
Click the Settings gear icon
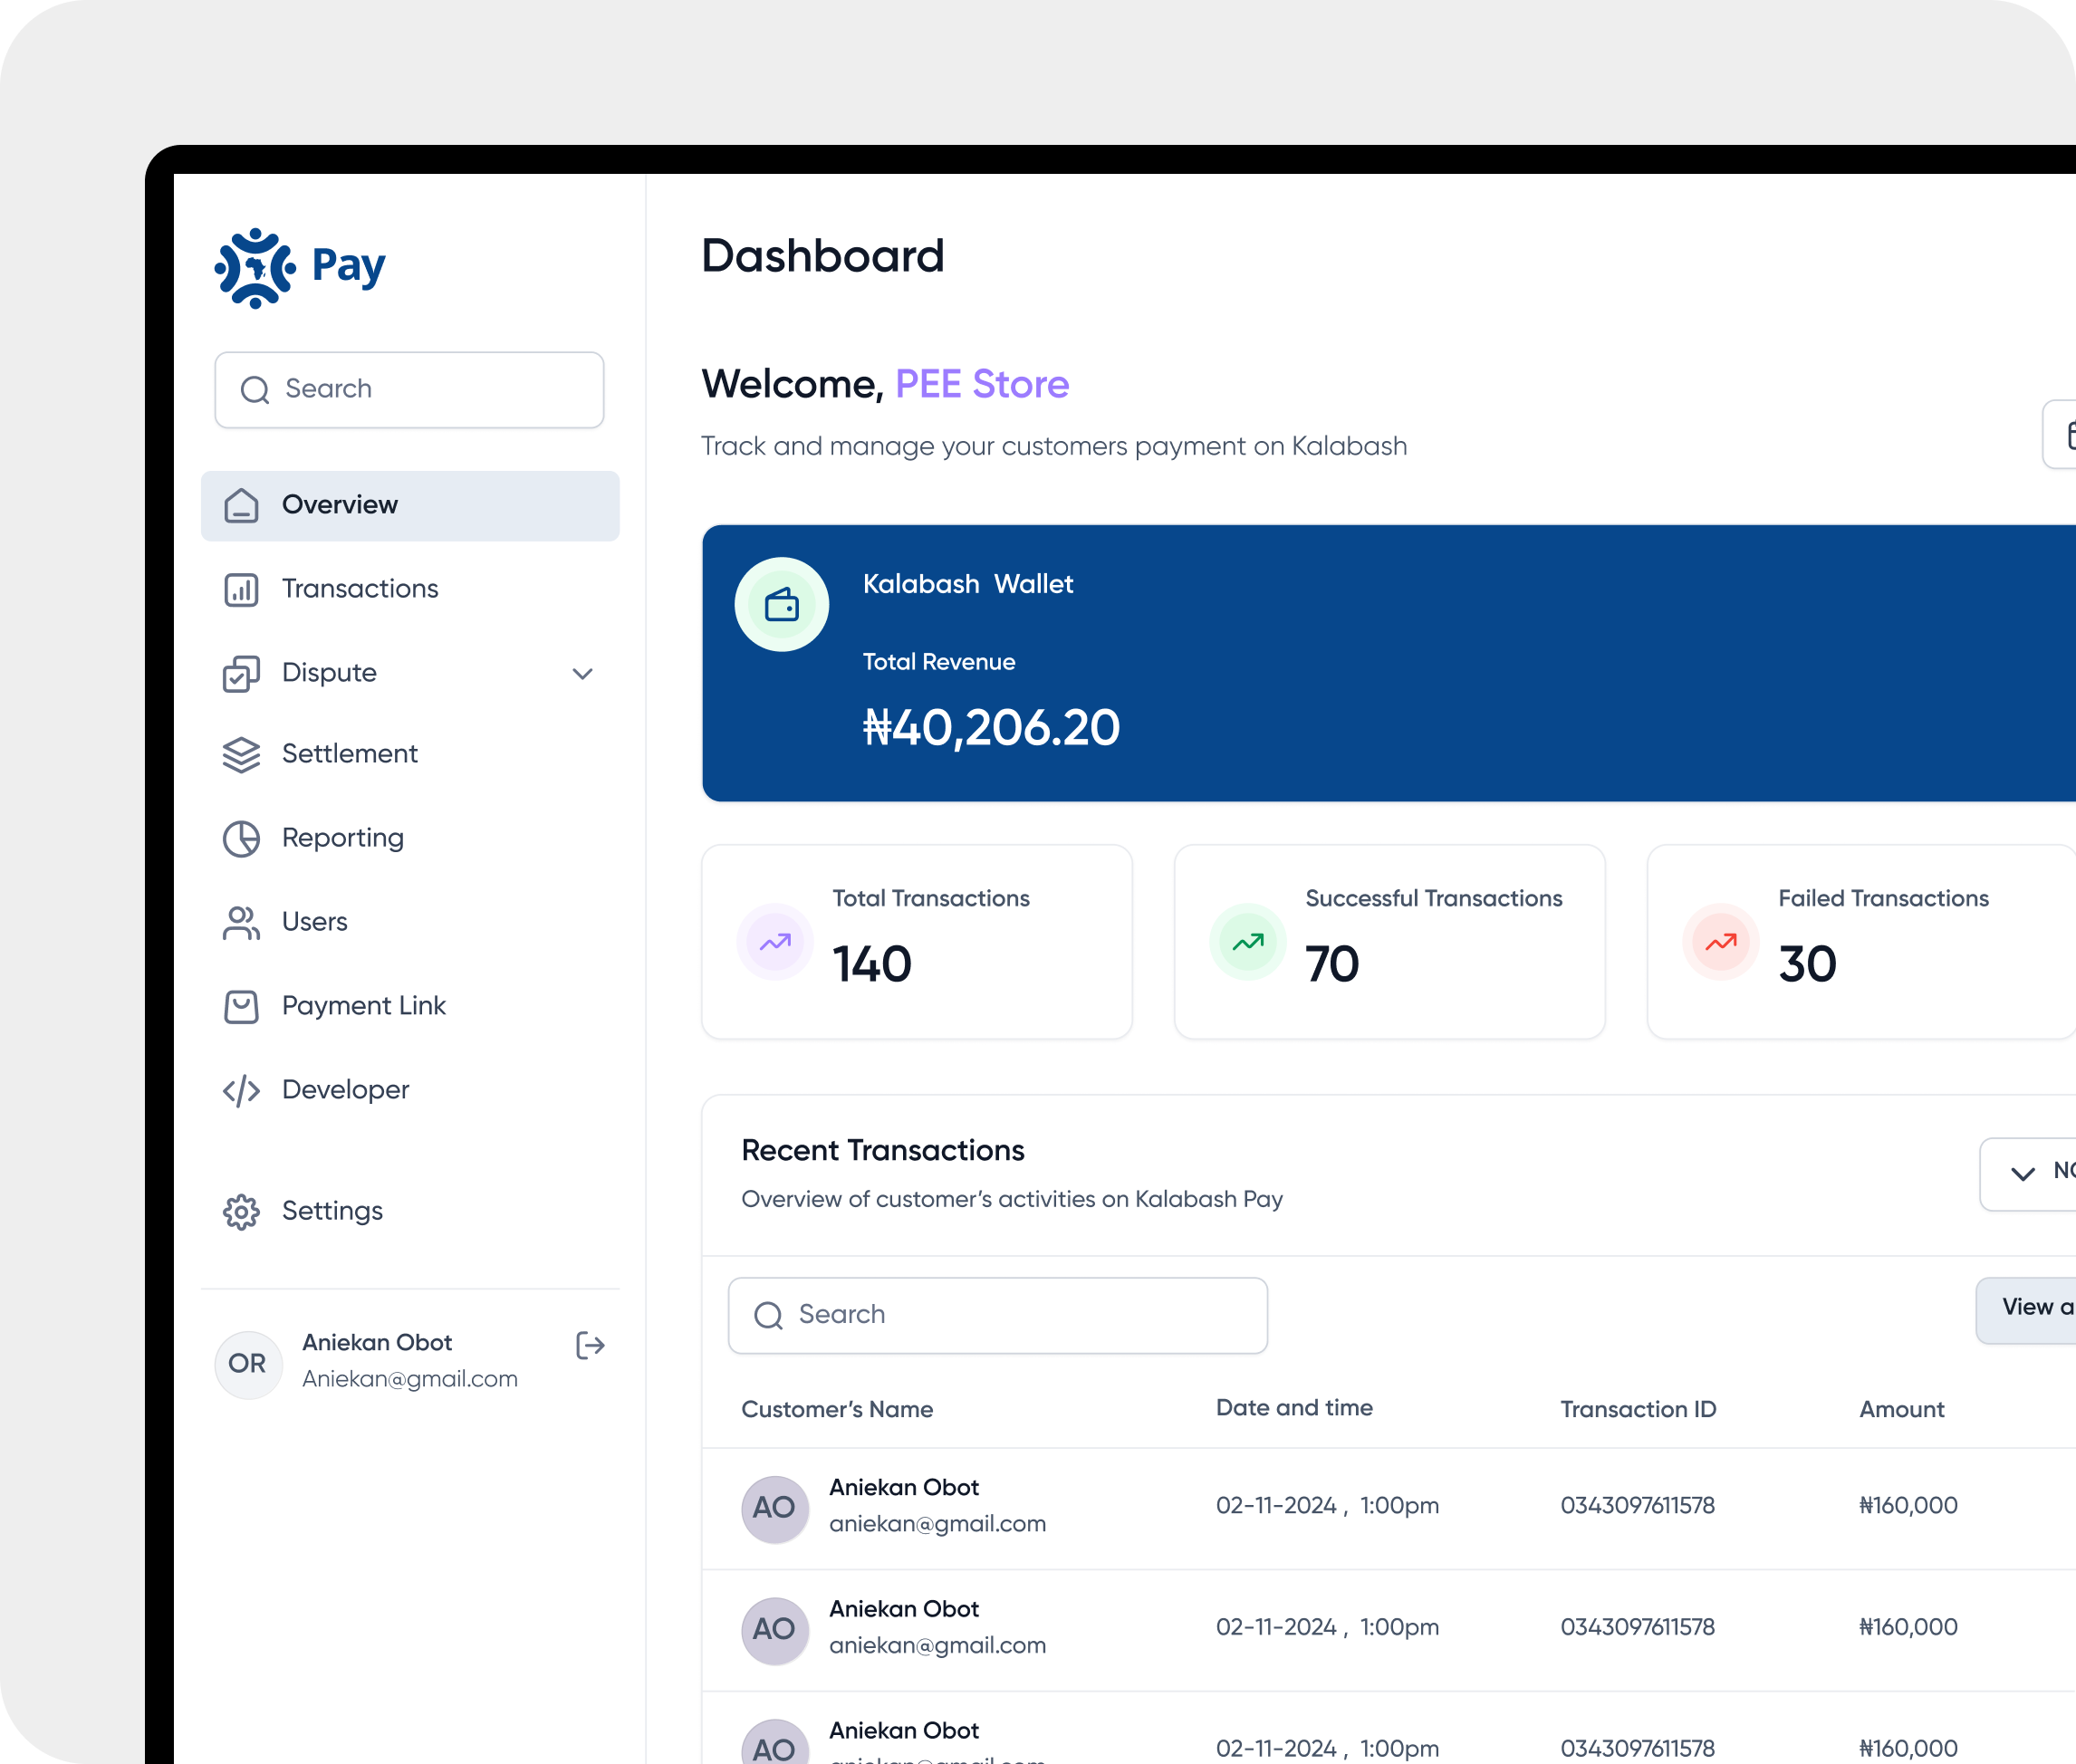(241, 1212)
